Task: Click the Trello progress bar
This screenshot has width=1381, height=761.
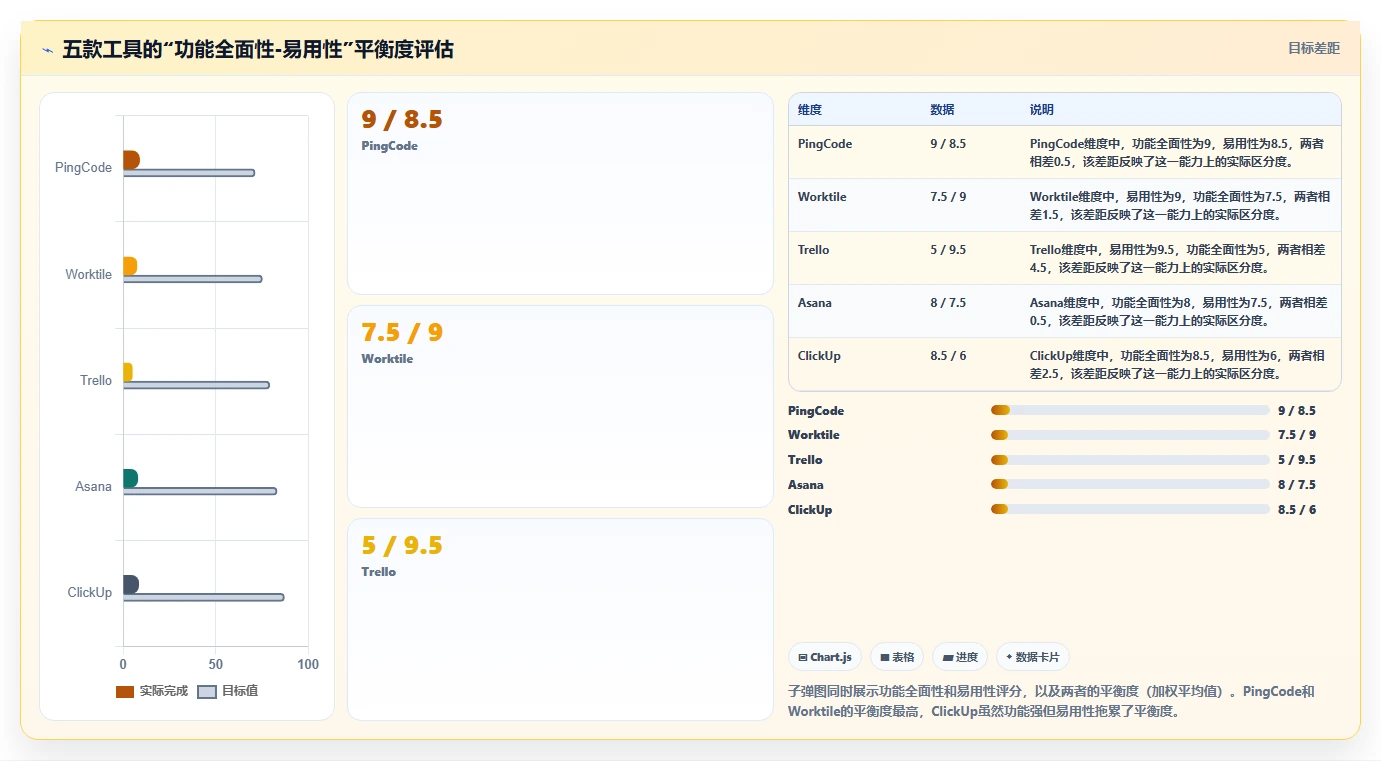Action: (x=1130, y=460)
